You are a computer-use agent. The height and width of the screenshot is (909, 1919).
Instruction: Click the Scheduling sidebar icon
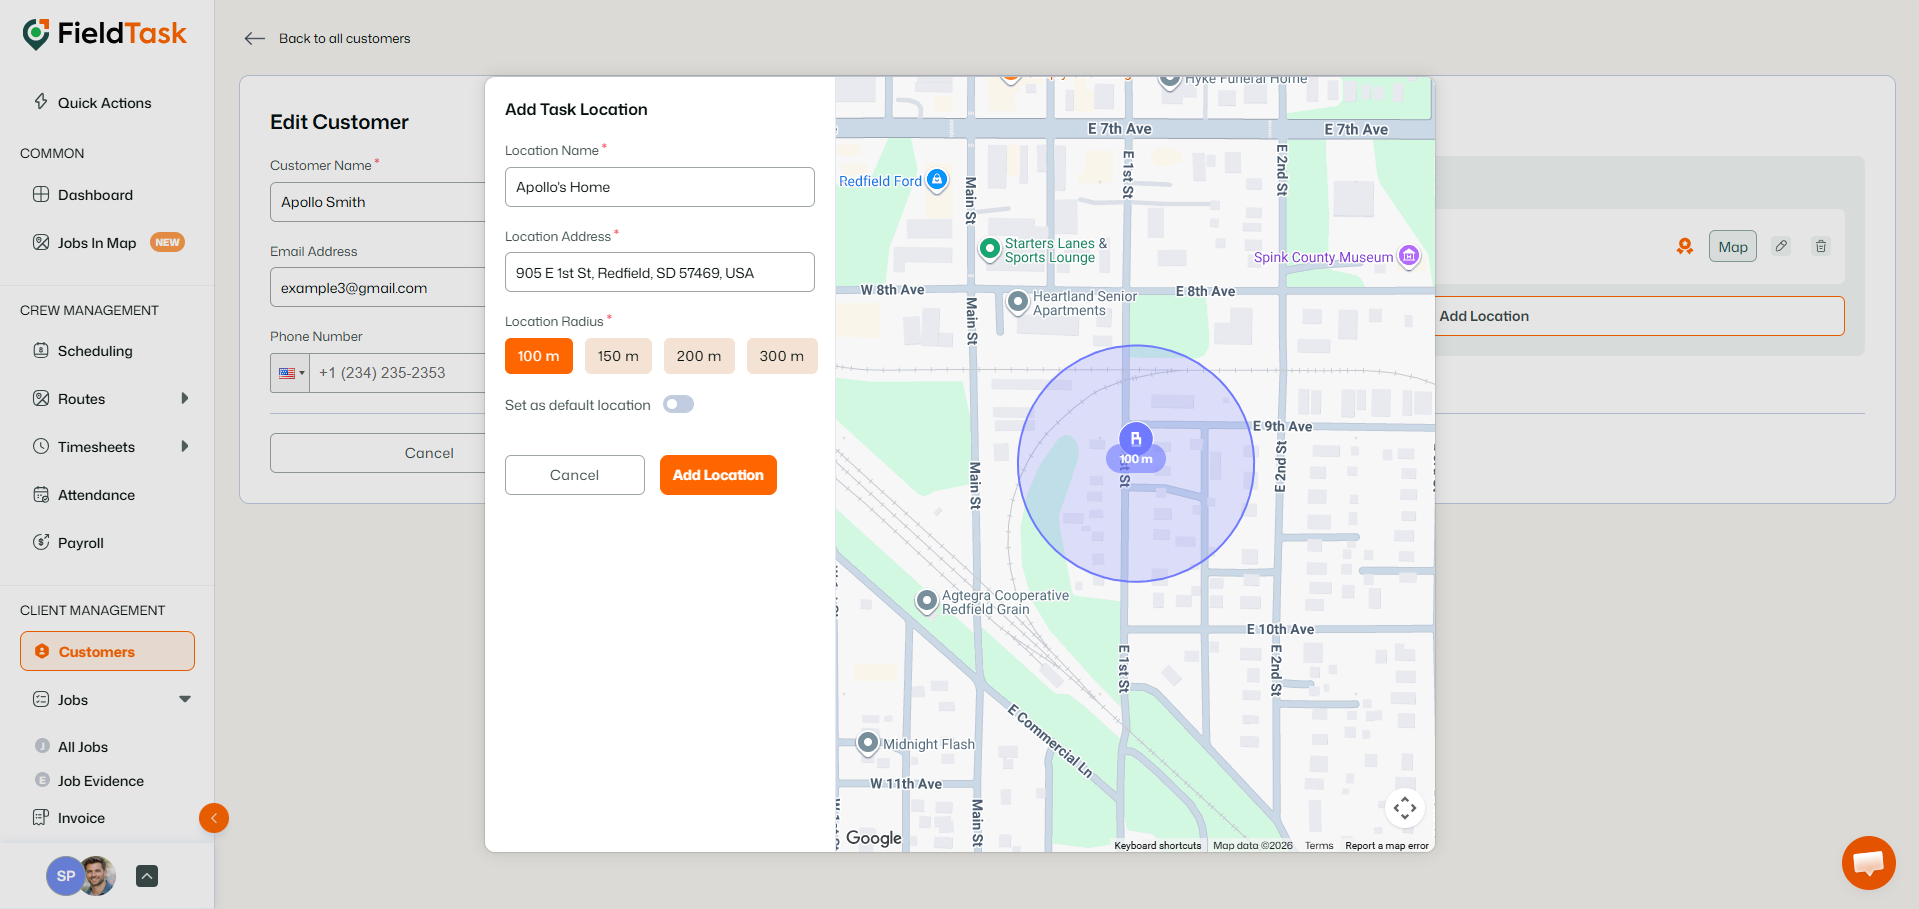tap(41, 350)
